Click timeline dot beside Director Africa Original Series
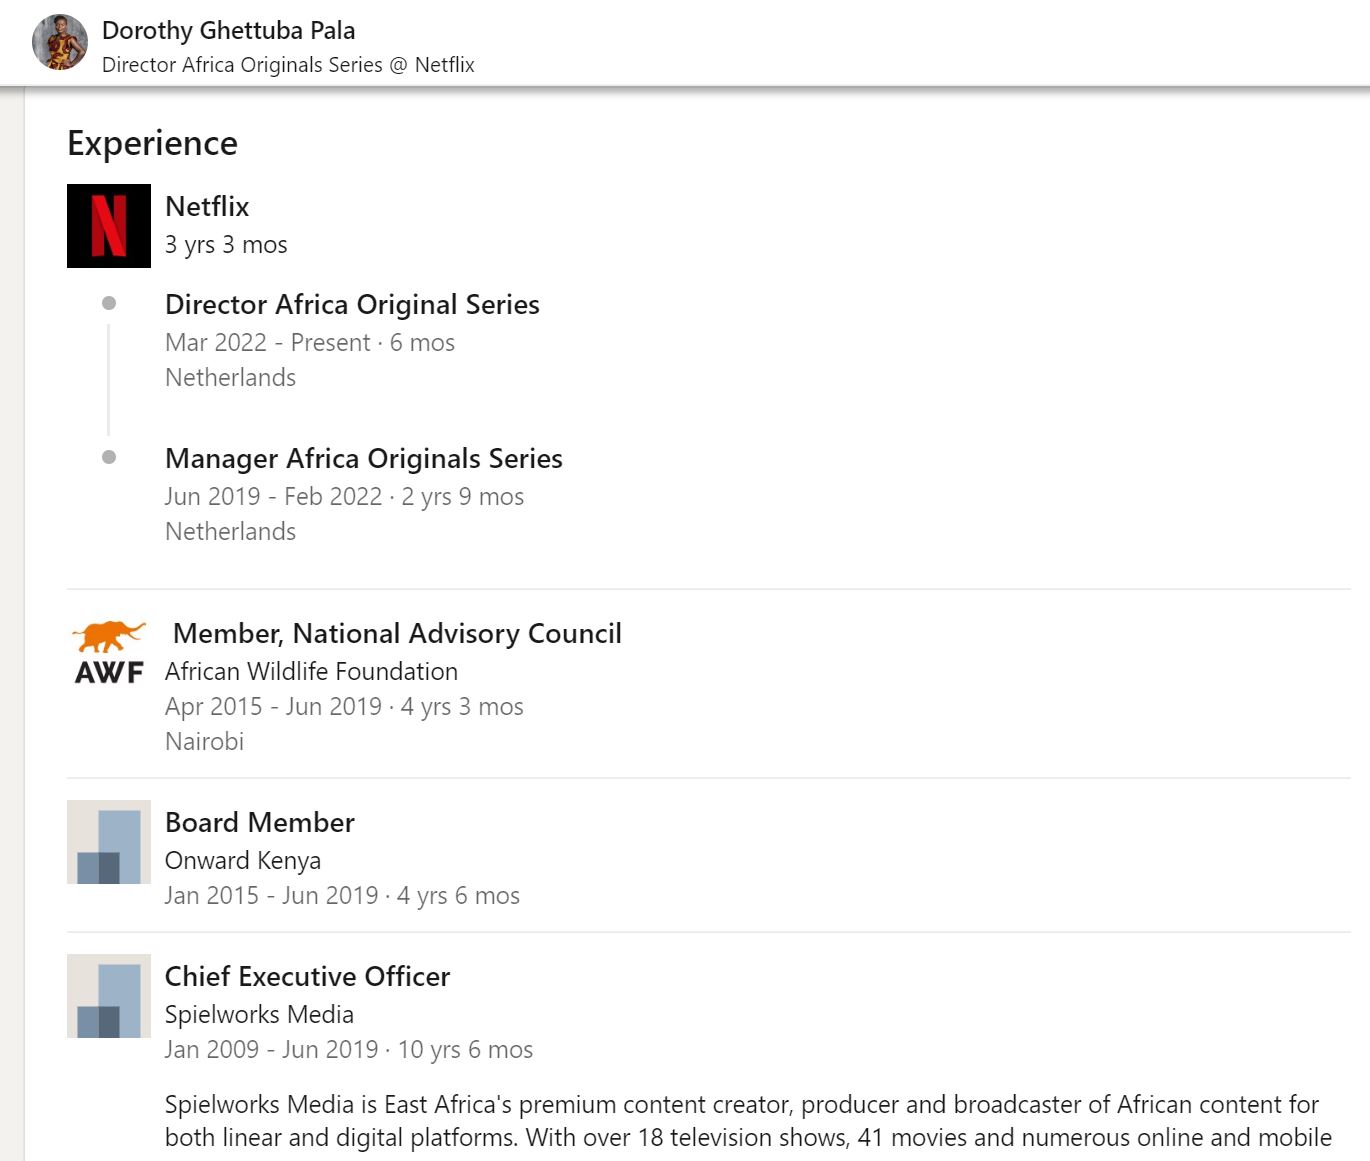This screenshot has width=1370, height=1161. (x=109, y=303)
